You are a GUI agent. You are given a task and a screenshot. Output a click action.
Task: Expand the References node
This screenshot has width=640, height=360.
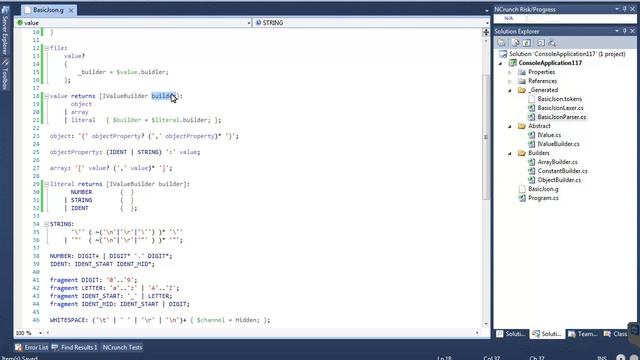(510, 81)
